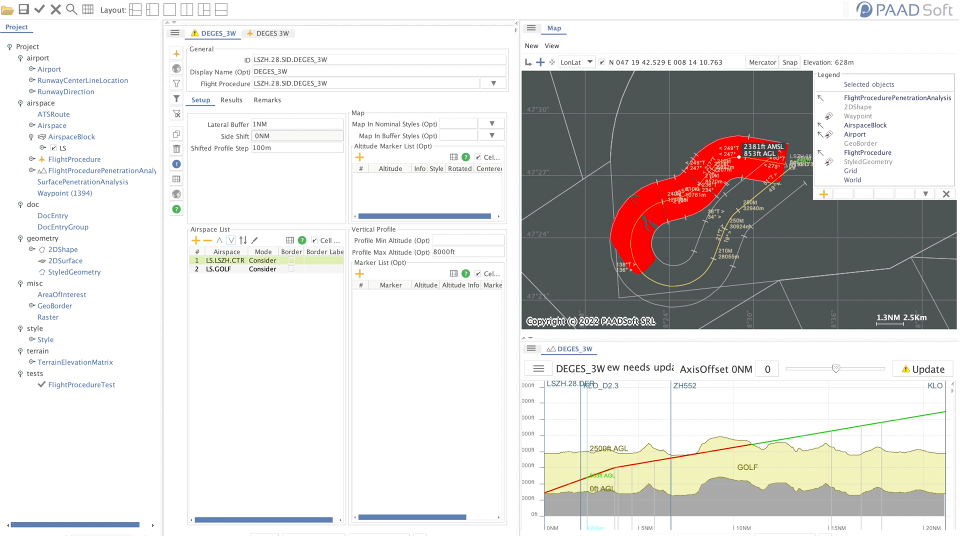The width and height of the screenshot is (960, 536).
Task: Add altitude marker with orange plus icon
Action: [359, 157]
